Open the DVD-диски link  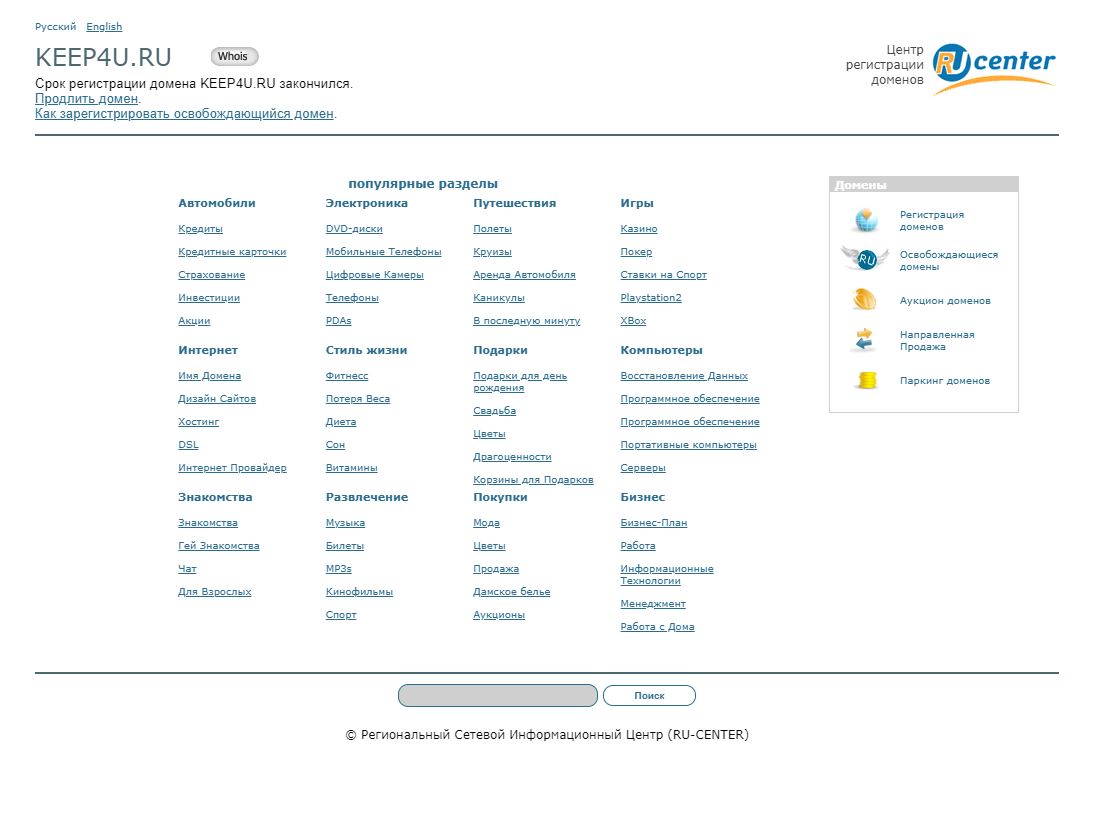click(354, 229)
